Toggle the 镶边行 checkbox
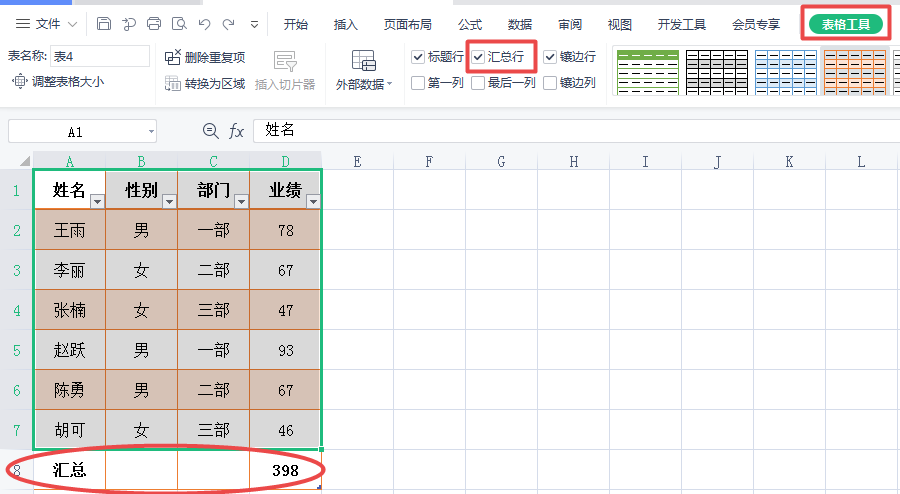This screenshot has height=494, width=900. tap(550, 57)
